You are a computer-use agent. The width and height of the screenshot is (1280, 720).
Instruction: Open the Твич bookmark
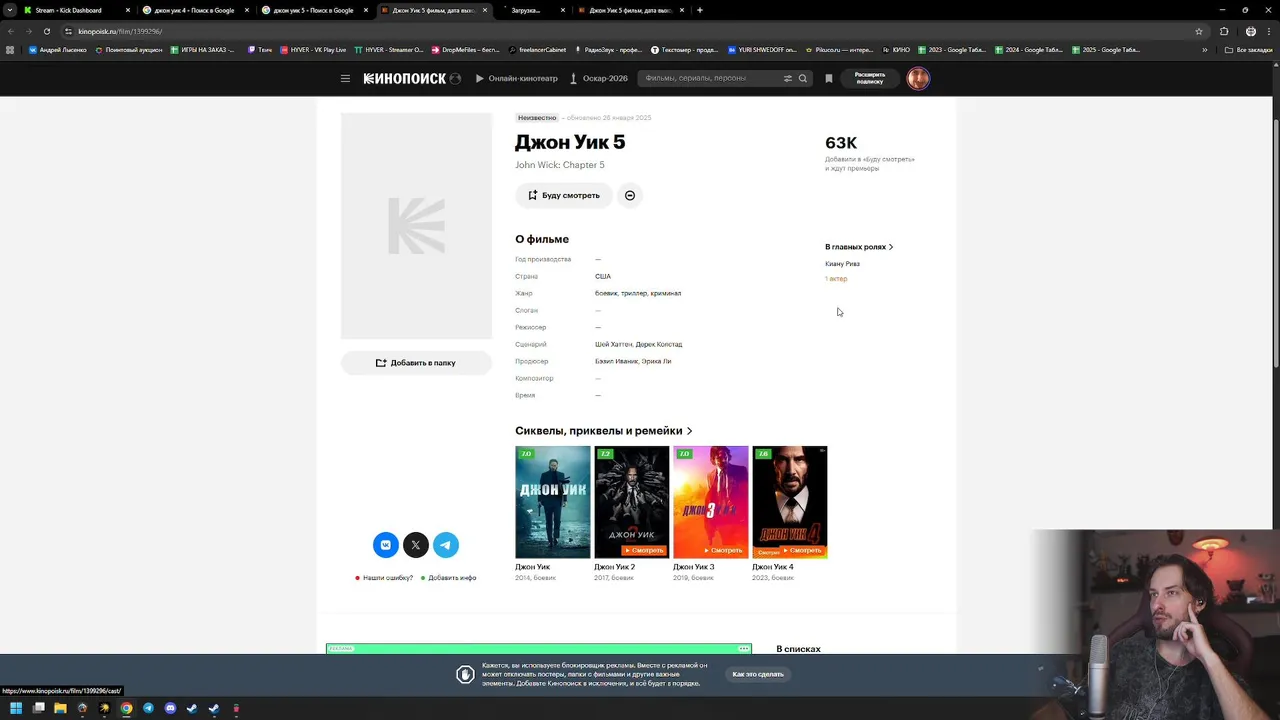click(x=260, y=50)
